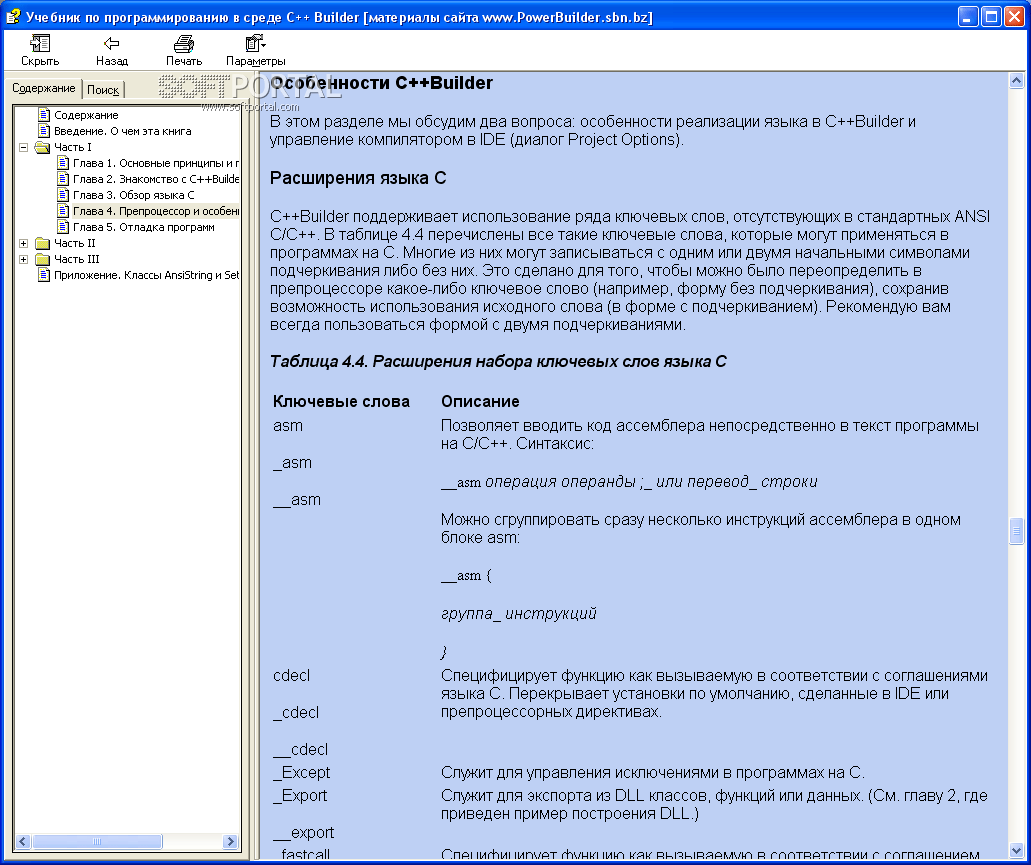Go back with the Назад arrow icon
The image size is (1031, 865).
[112, 44]
